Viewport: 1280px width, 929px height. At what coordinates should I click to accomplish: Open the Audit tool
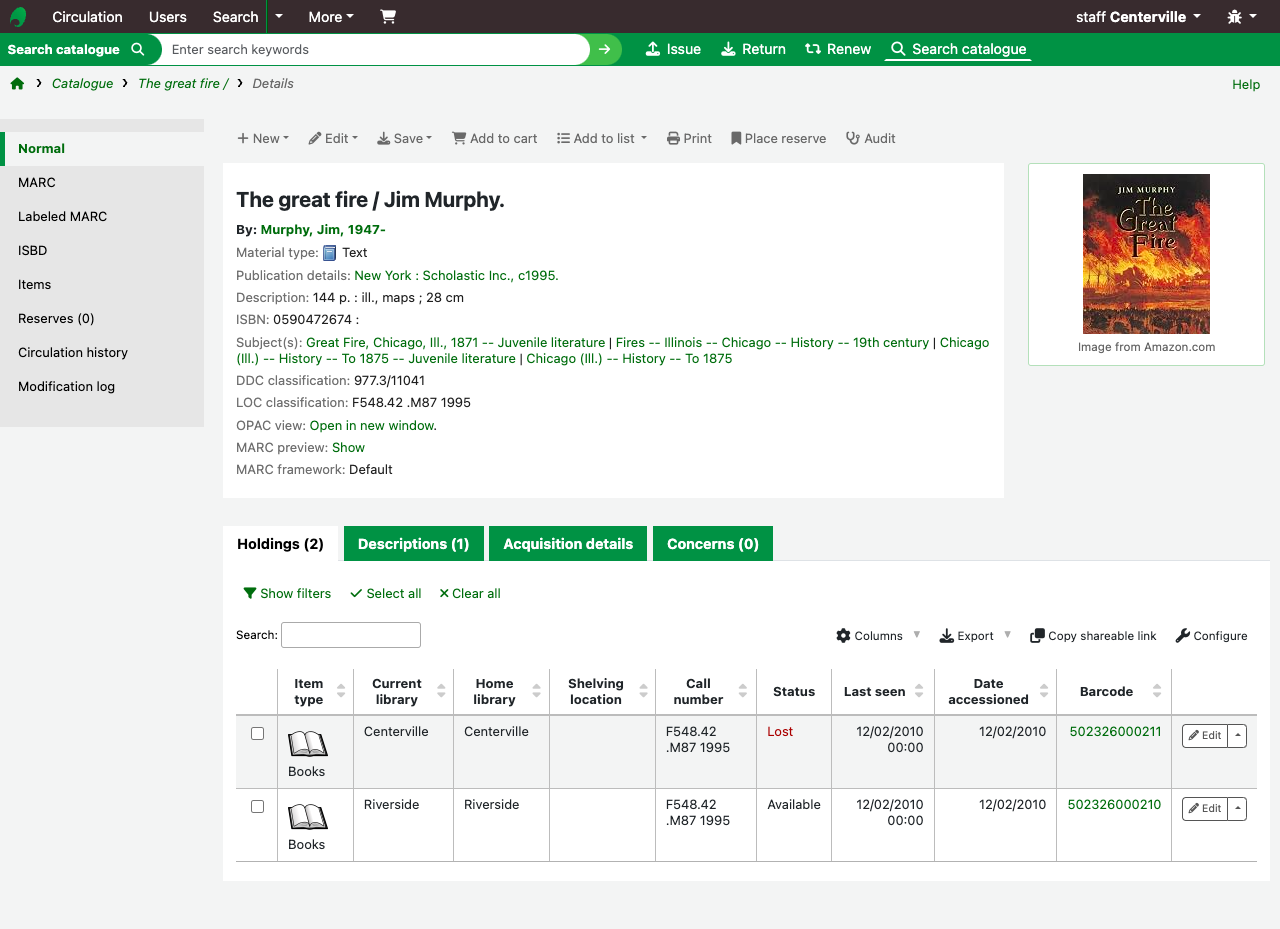[x=870, y=138]
